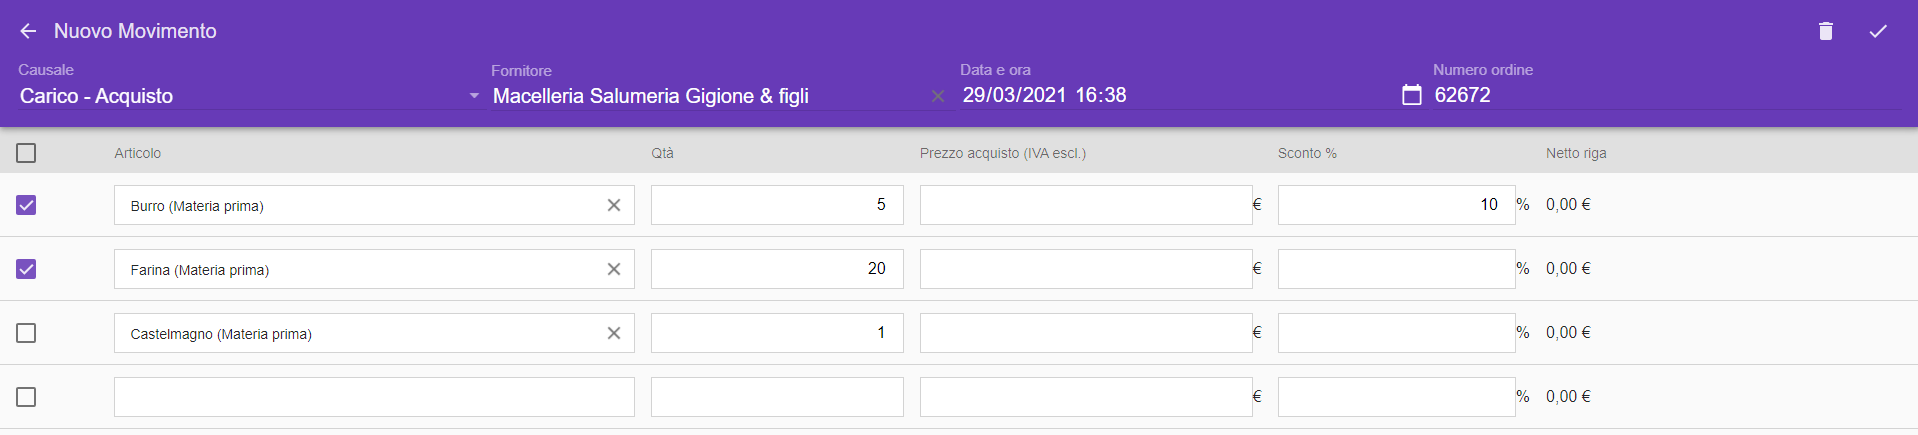Delete movement with the trash icon
This screenshot has width=1918, height=435.
pyautogui.click(x=1826, y=31)
